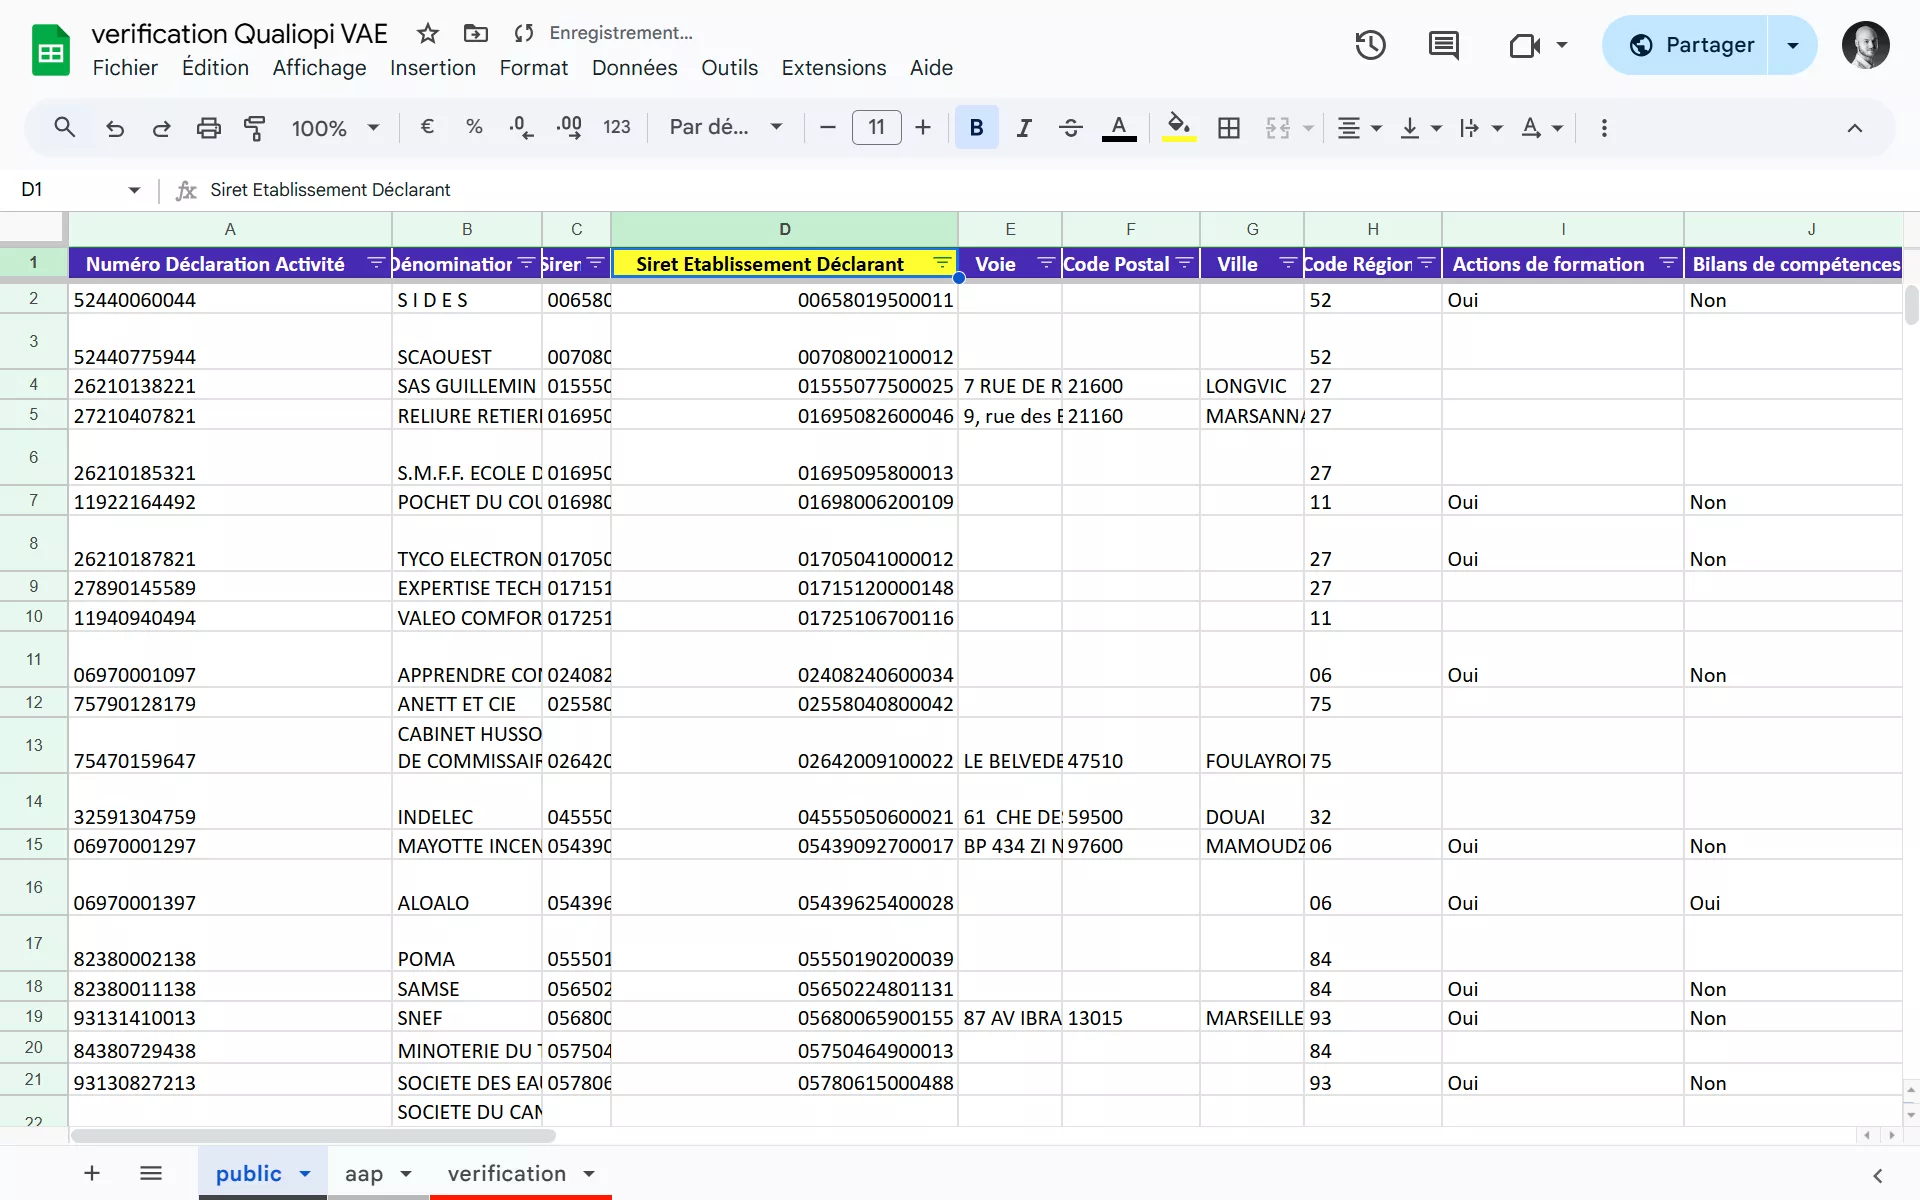Expand the font family dropdown
1920x1200 pixels.
(x=725, y=128)
